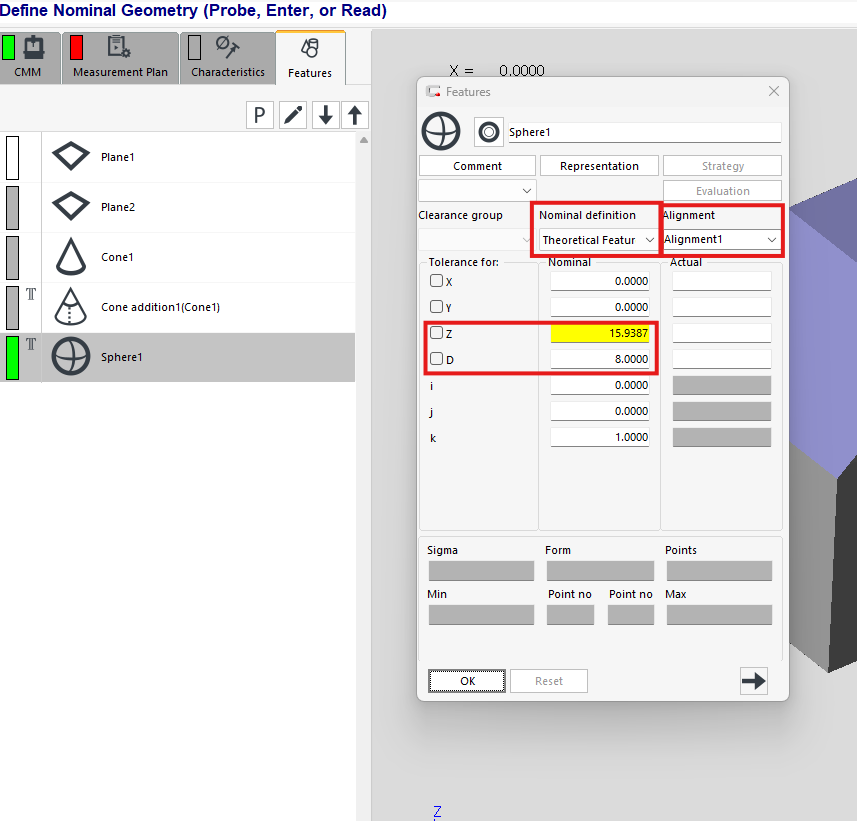Switch to the Characteristics tab

[227, 59]
